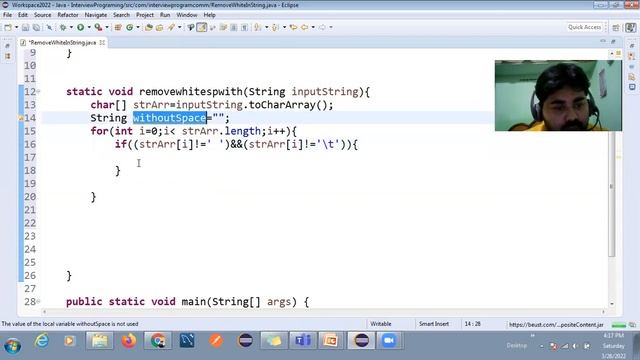The image size is (640, 360).
Task: Toggle the breadcrumb toolbar button
Action: pos(191,27)
